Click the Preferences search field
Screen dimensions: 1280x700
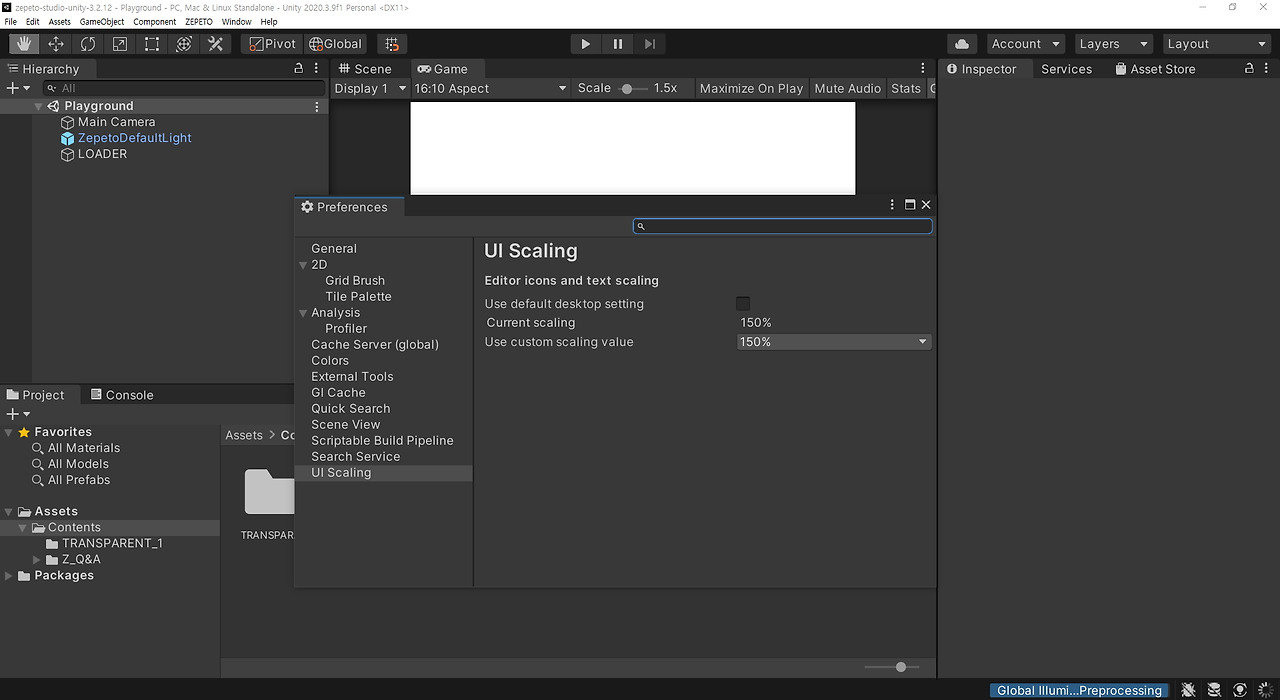point(782,226)
